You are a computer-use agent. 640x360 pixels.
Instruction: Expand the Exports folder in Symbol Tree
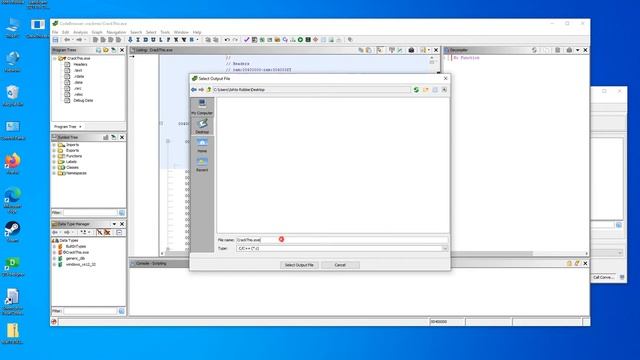coord(54,151)
